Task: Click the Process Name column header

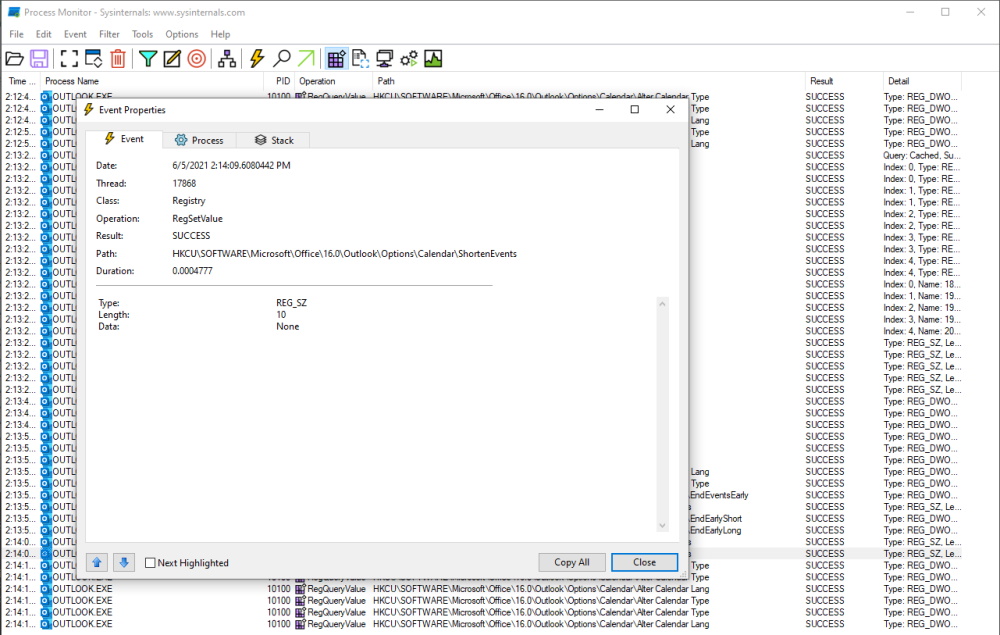Action: pos(152,81)
